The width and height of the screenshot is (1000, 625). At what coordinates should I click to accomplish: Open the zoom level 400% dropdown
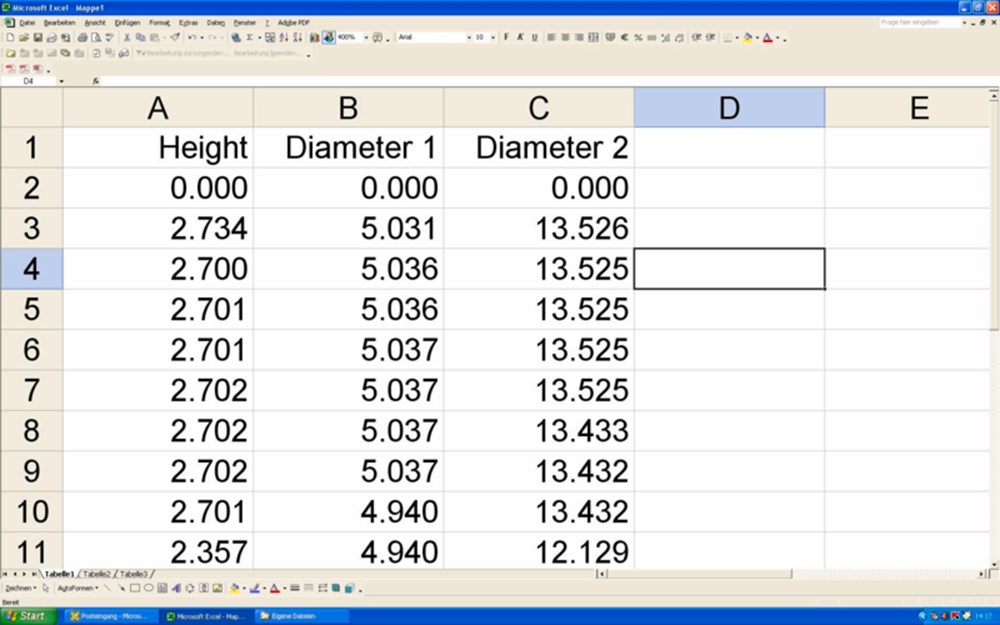click(365, 37)
